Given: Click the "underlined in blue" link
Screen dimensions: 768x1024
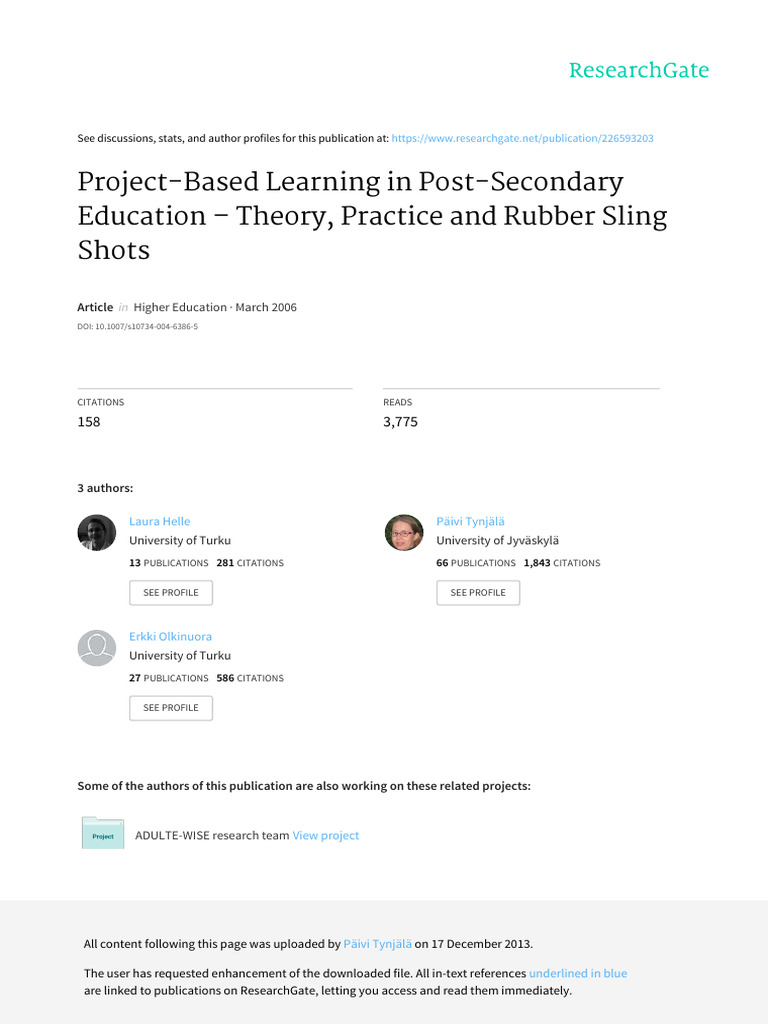Looking at the screenshot, I should pos(578,973).
